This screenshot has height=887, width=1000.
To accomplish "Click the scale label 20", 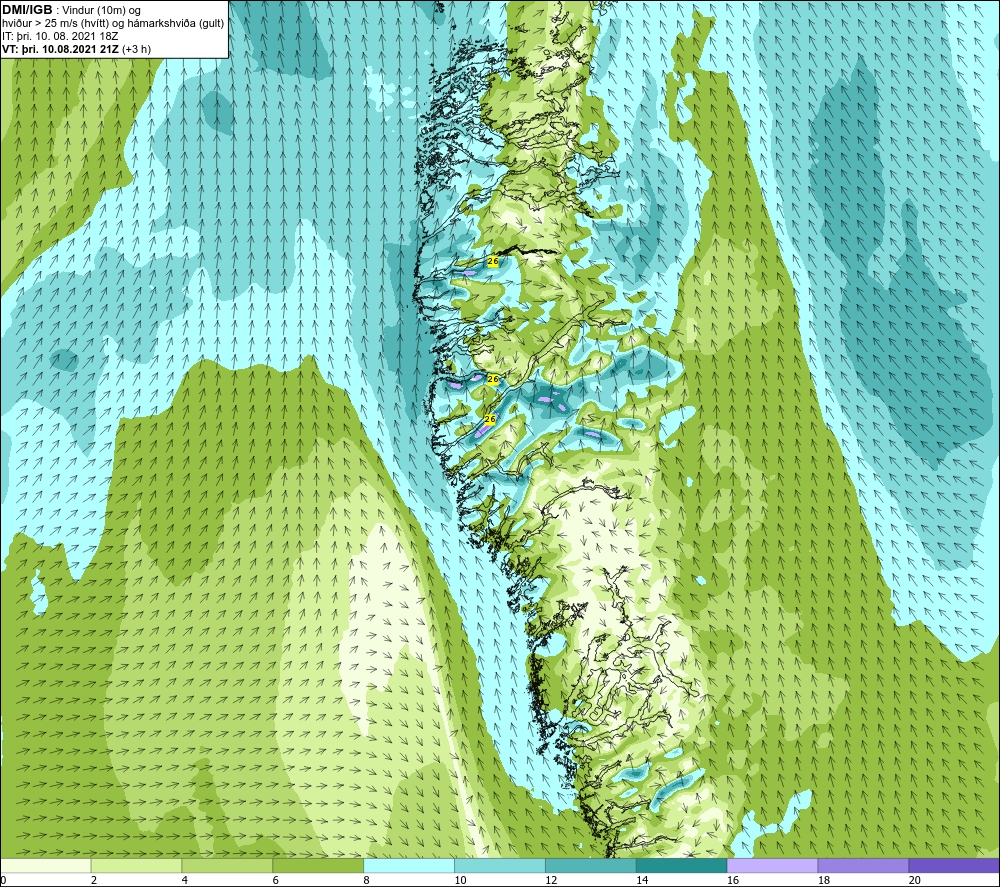I will point(915,880).
